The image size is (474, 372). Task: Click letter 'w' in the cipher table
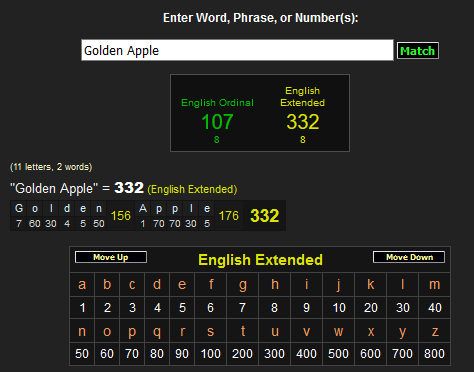(338, 331)
